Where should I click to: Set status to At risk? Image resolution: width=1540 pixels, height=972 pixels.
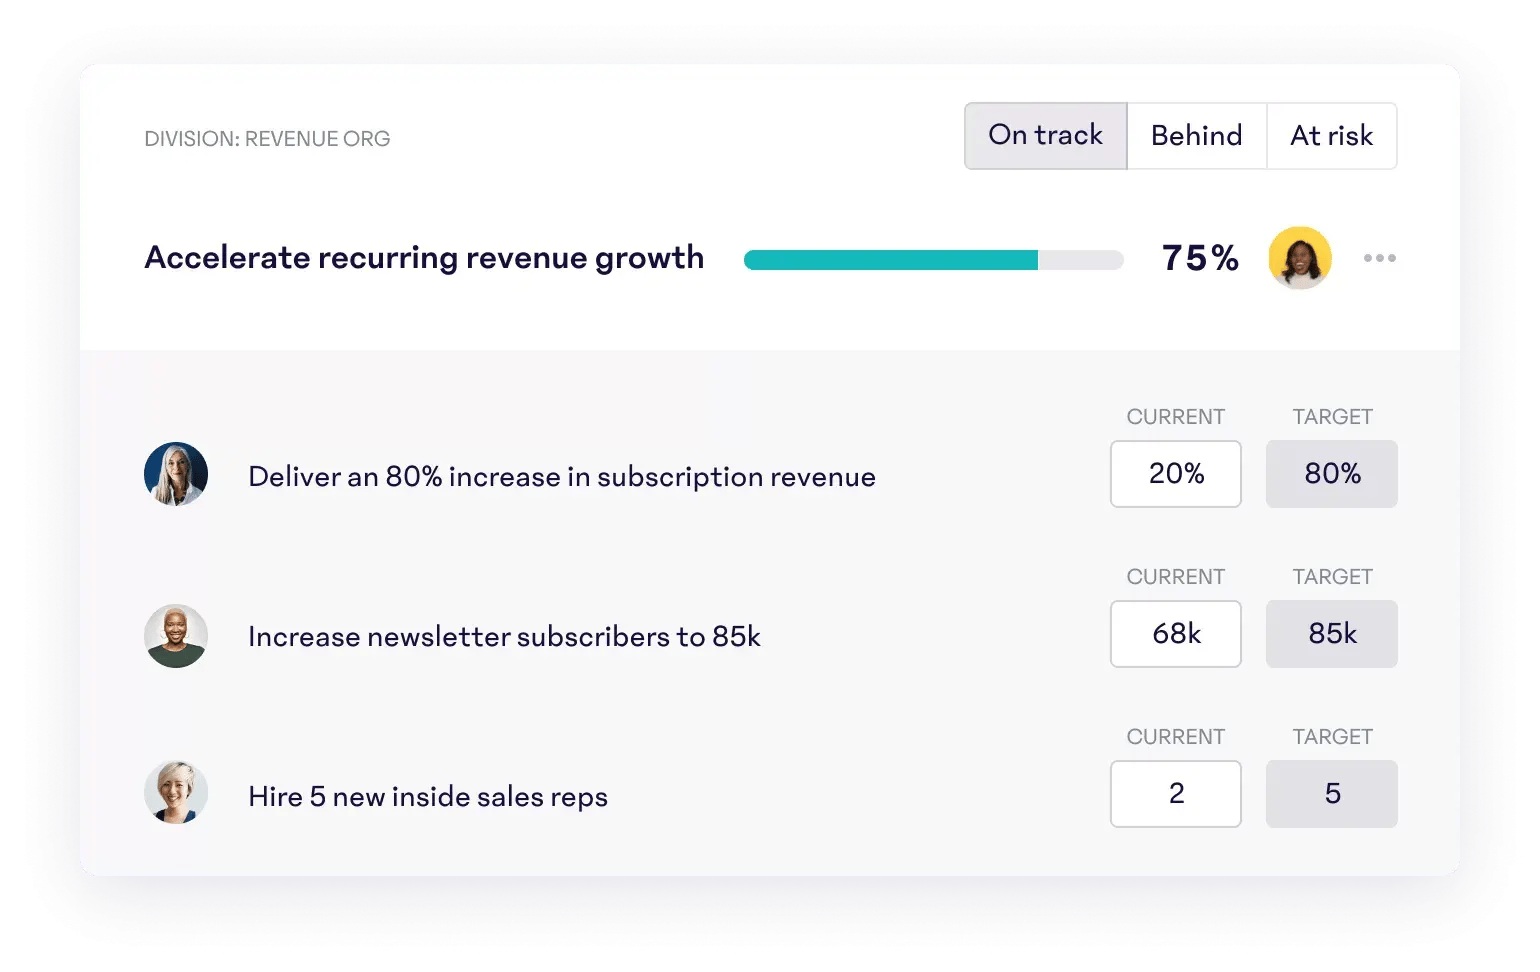click(x=1331, y=136)
